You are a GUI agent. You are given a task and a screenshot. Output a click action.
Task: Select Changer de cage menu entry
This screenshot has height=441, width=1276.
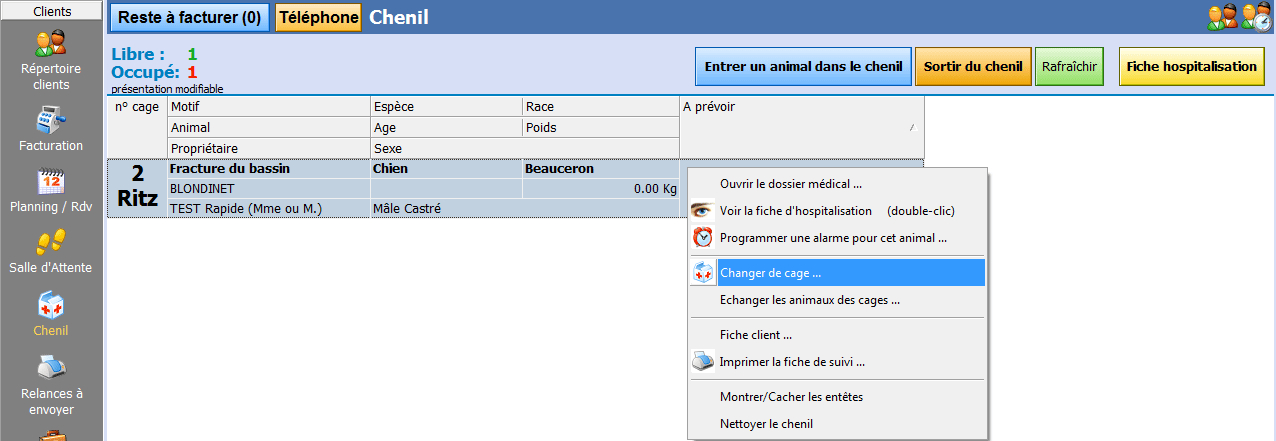tap(770, 273)
